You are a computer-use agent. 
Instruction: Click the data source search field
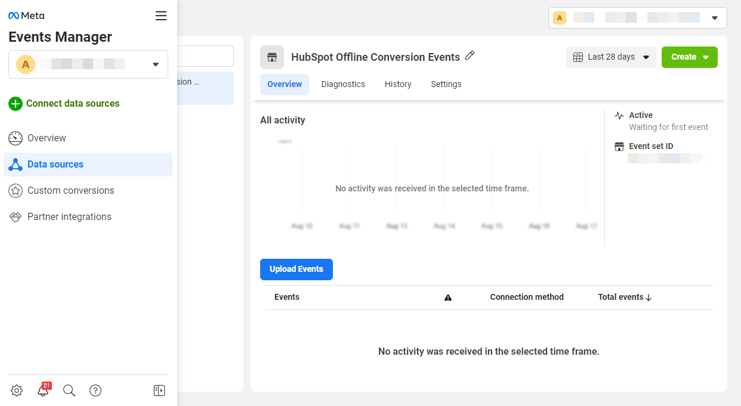[205, 56]
